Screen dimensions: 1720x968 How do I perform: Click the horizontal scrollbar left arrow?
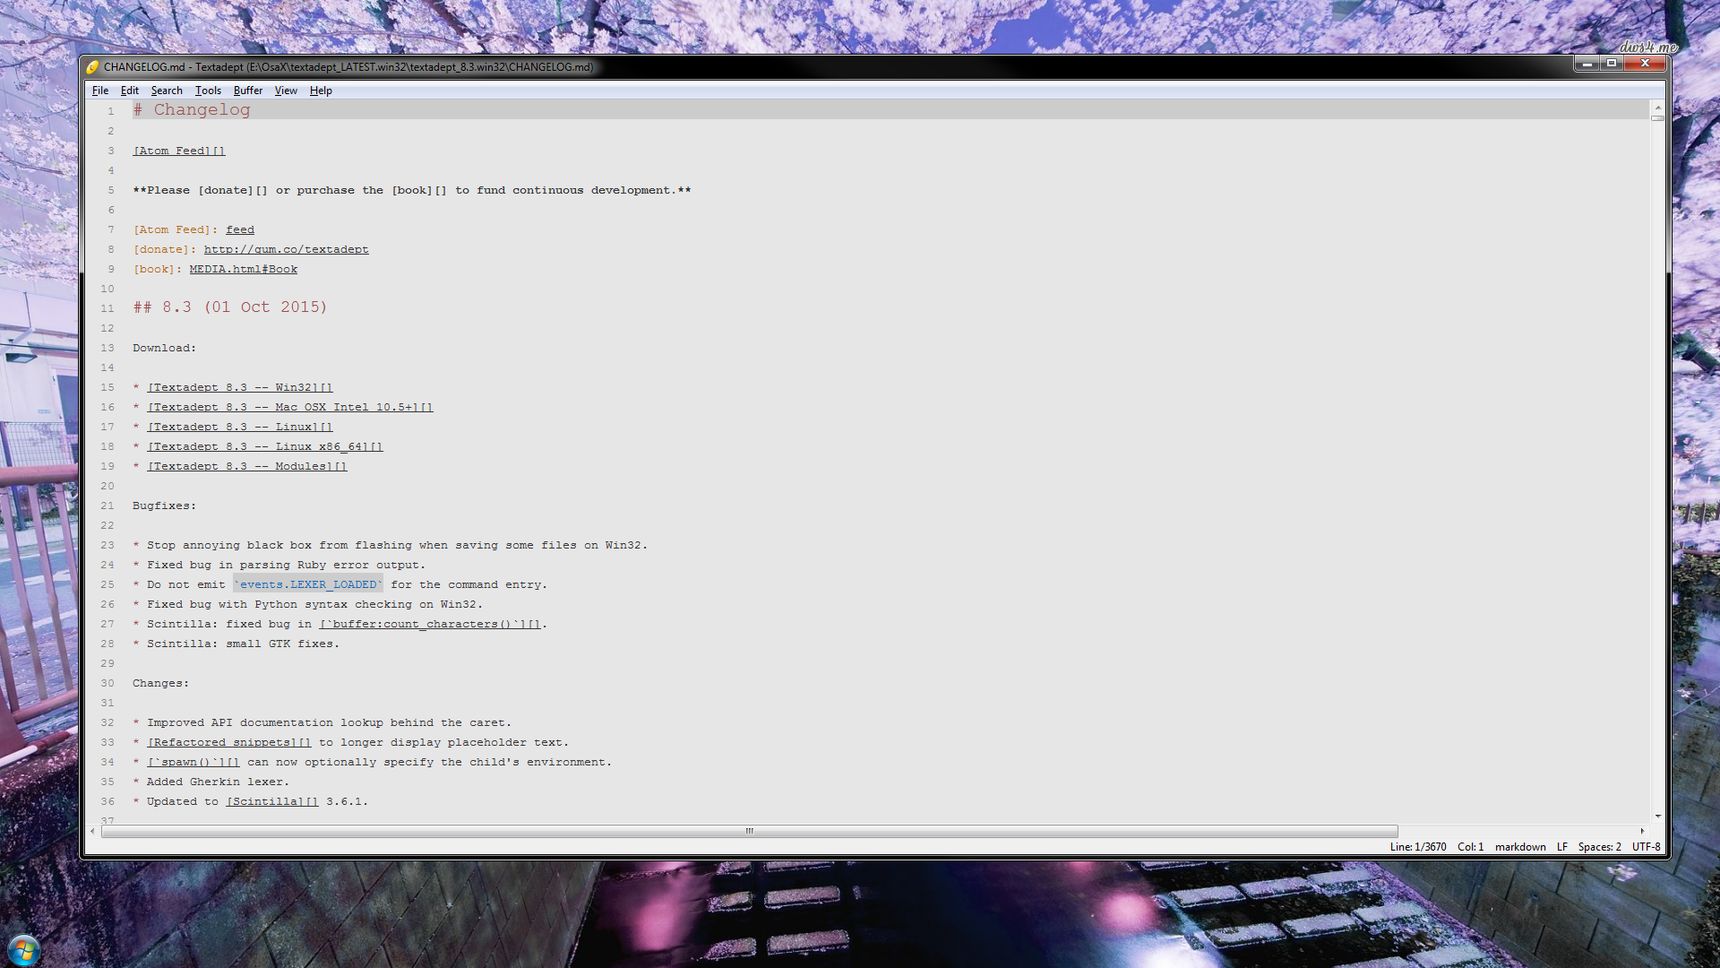[92, 831]
